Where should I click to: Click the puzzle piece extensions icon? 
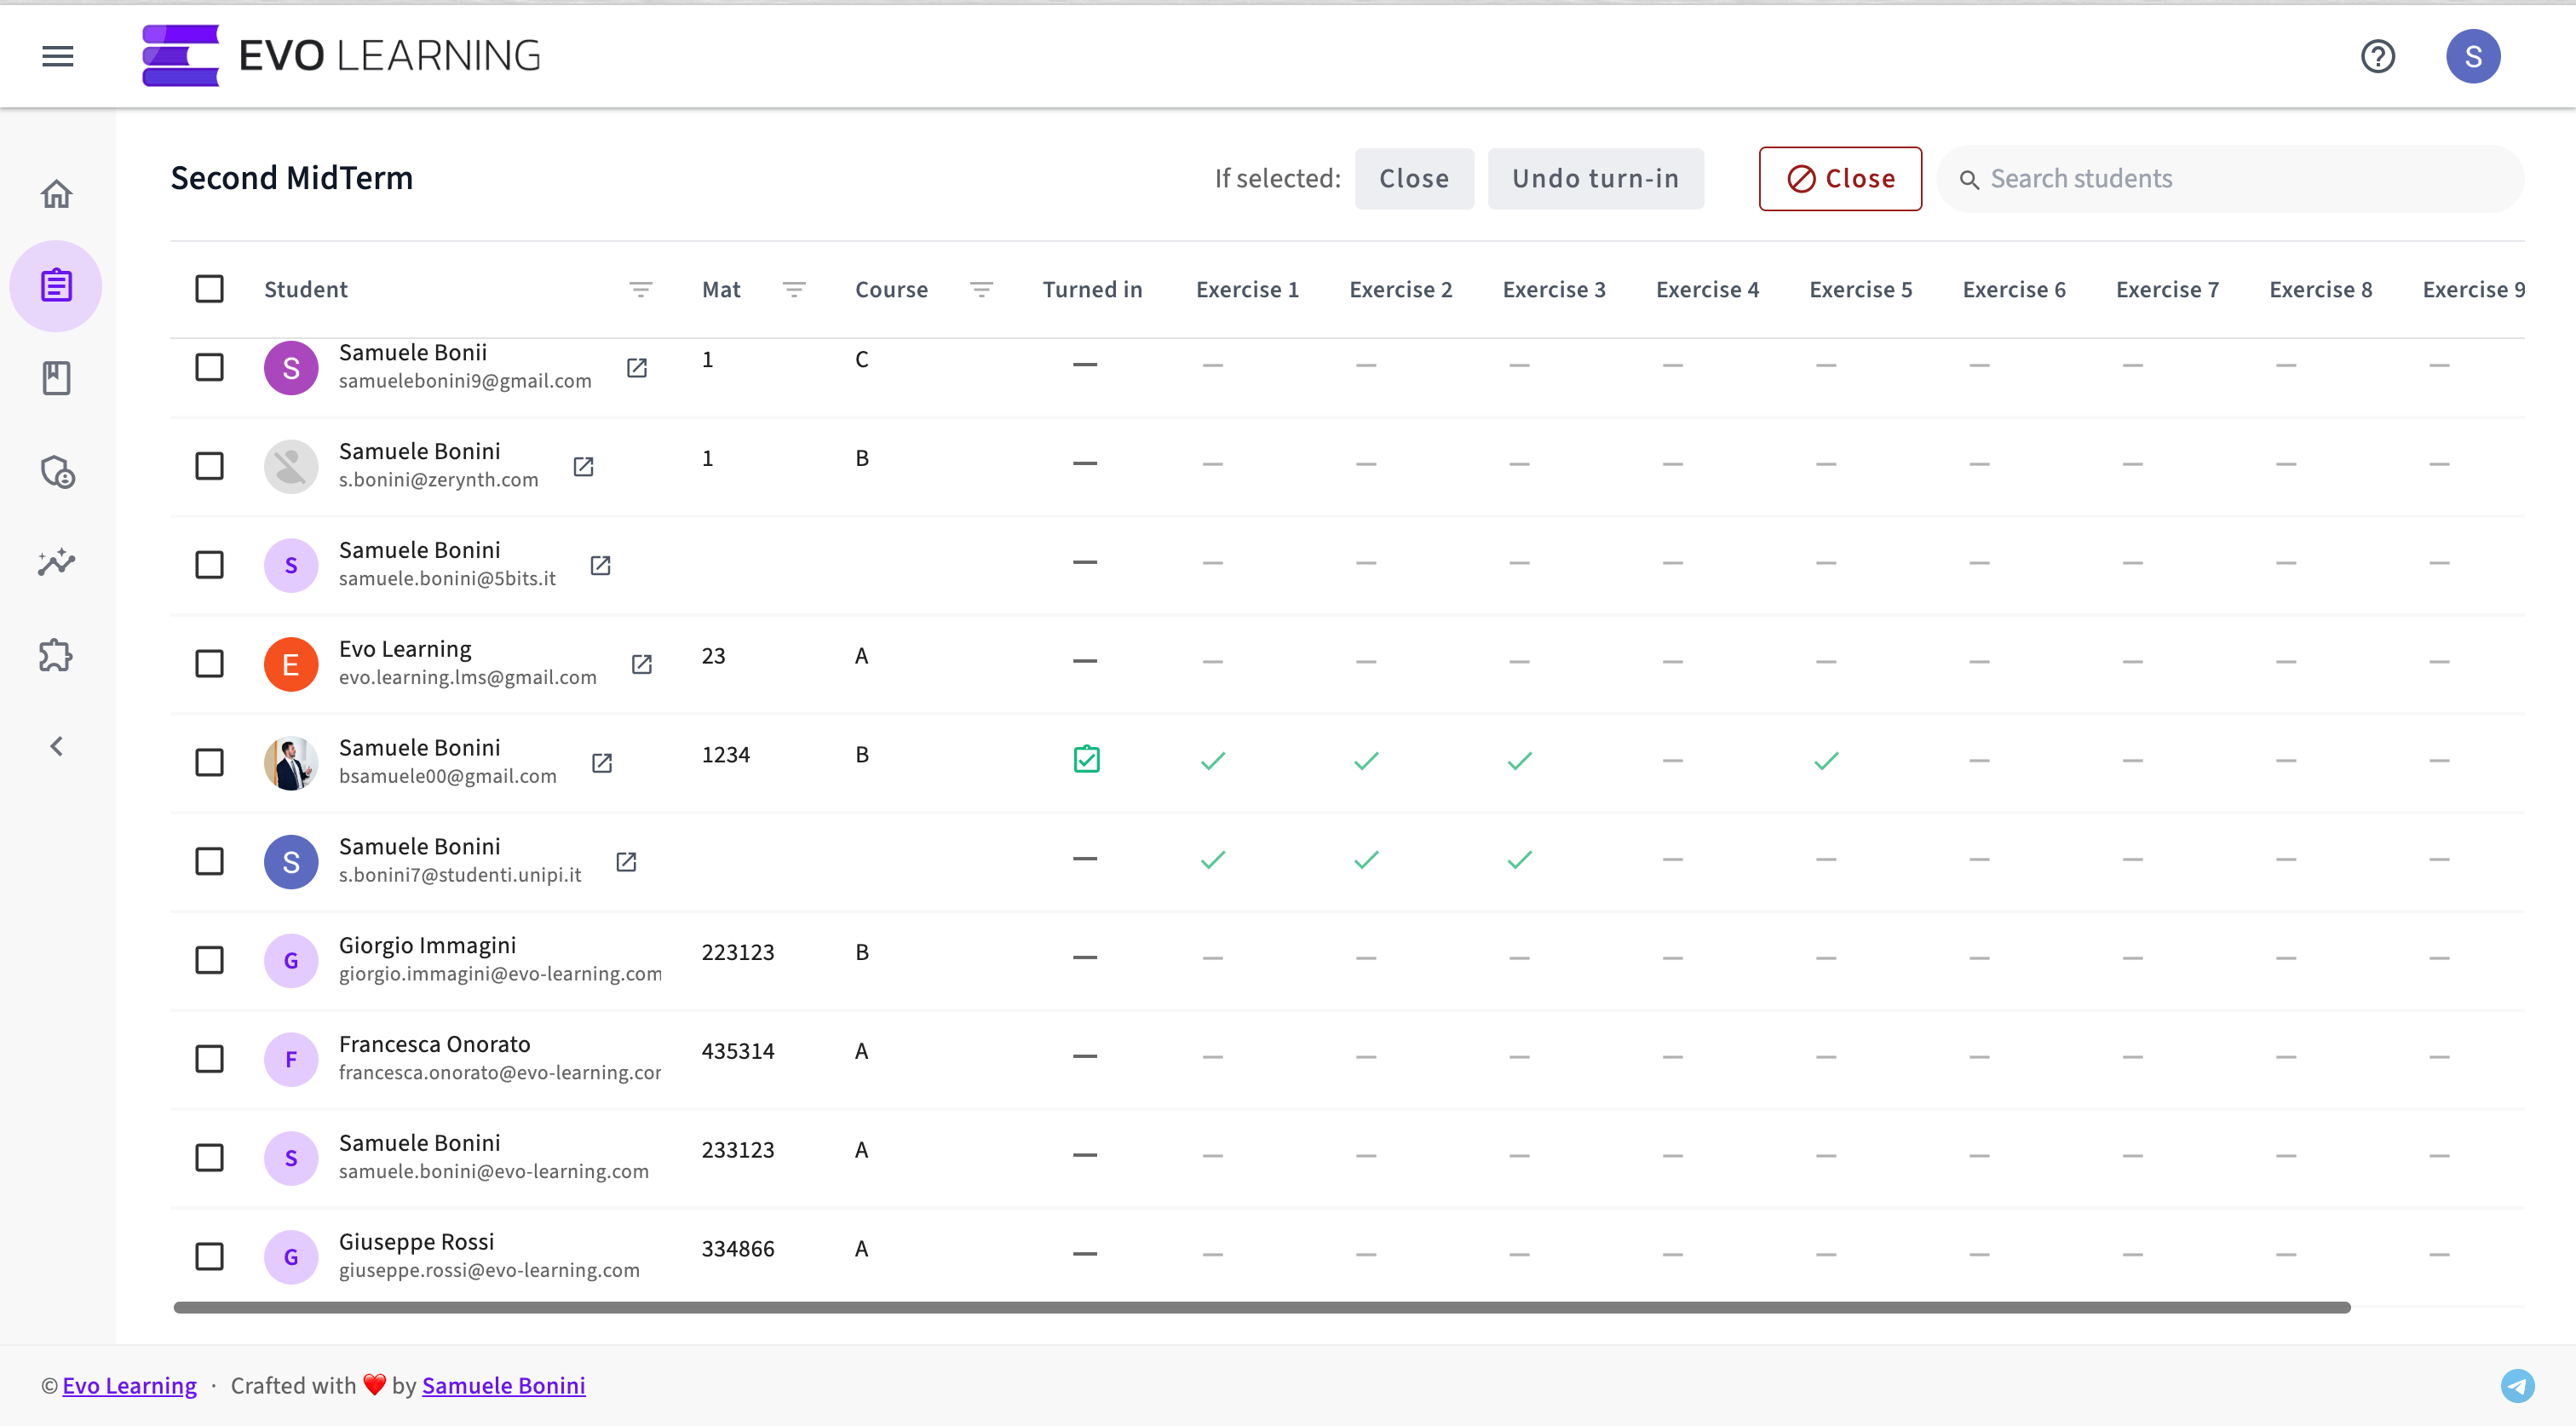coord(57,656)
